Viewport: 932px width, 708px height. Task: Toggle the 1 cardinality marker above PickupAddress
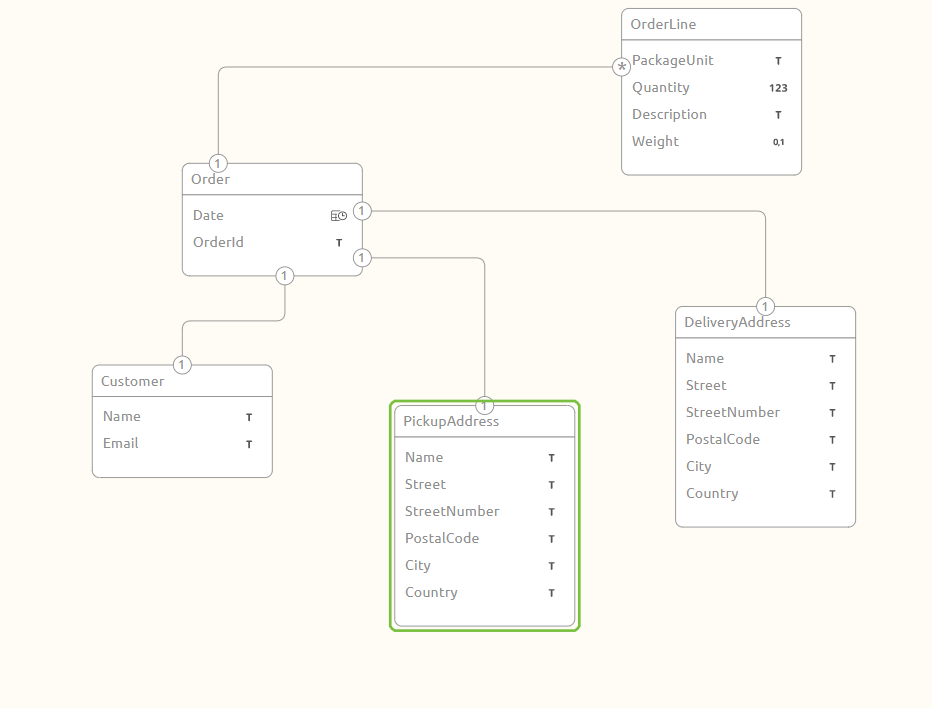(484, 405)
